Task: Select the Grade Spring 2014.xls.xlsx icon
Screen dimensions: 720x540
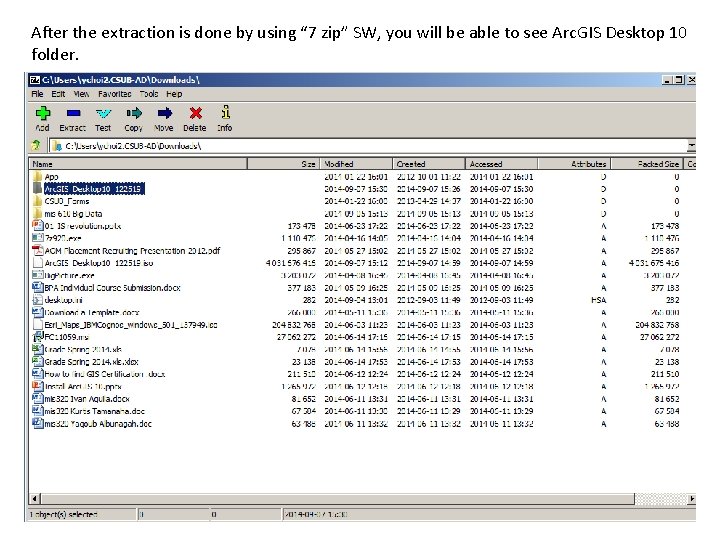Action: pos(38,361)
